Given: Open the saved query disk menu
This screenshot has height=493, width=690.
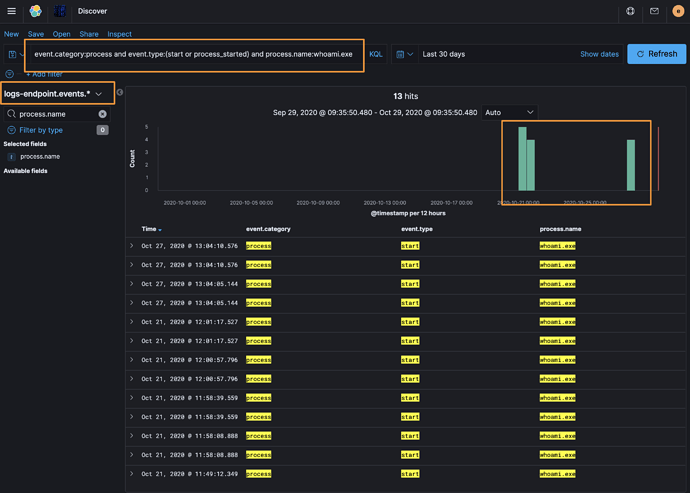Looking at the screenshot, I should click(x=13, y=54).
